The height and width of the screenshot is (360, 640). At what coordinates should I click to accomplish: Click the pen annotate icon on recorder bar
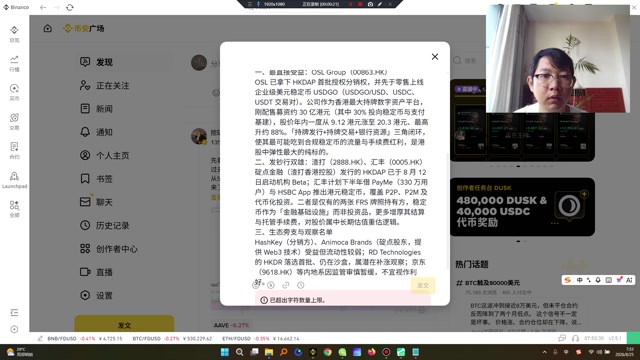[x=380, y=4]
